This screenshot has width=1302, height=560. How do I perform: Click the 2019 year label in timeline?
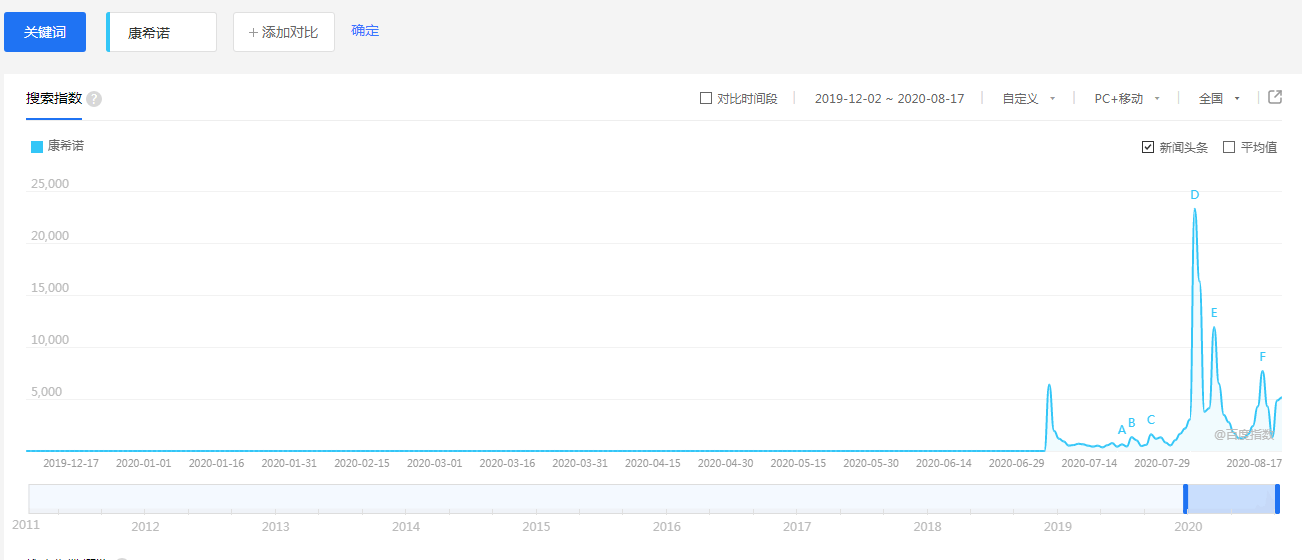click(x=1057, y=527)
